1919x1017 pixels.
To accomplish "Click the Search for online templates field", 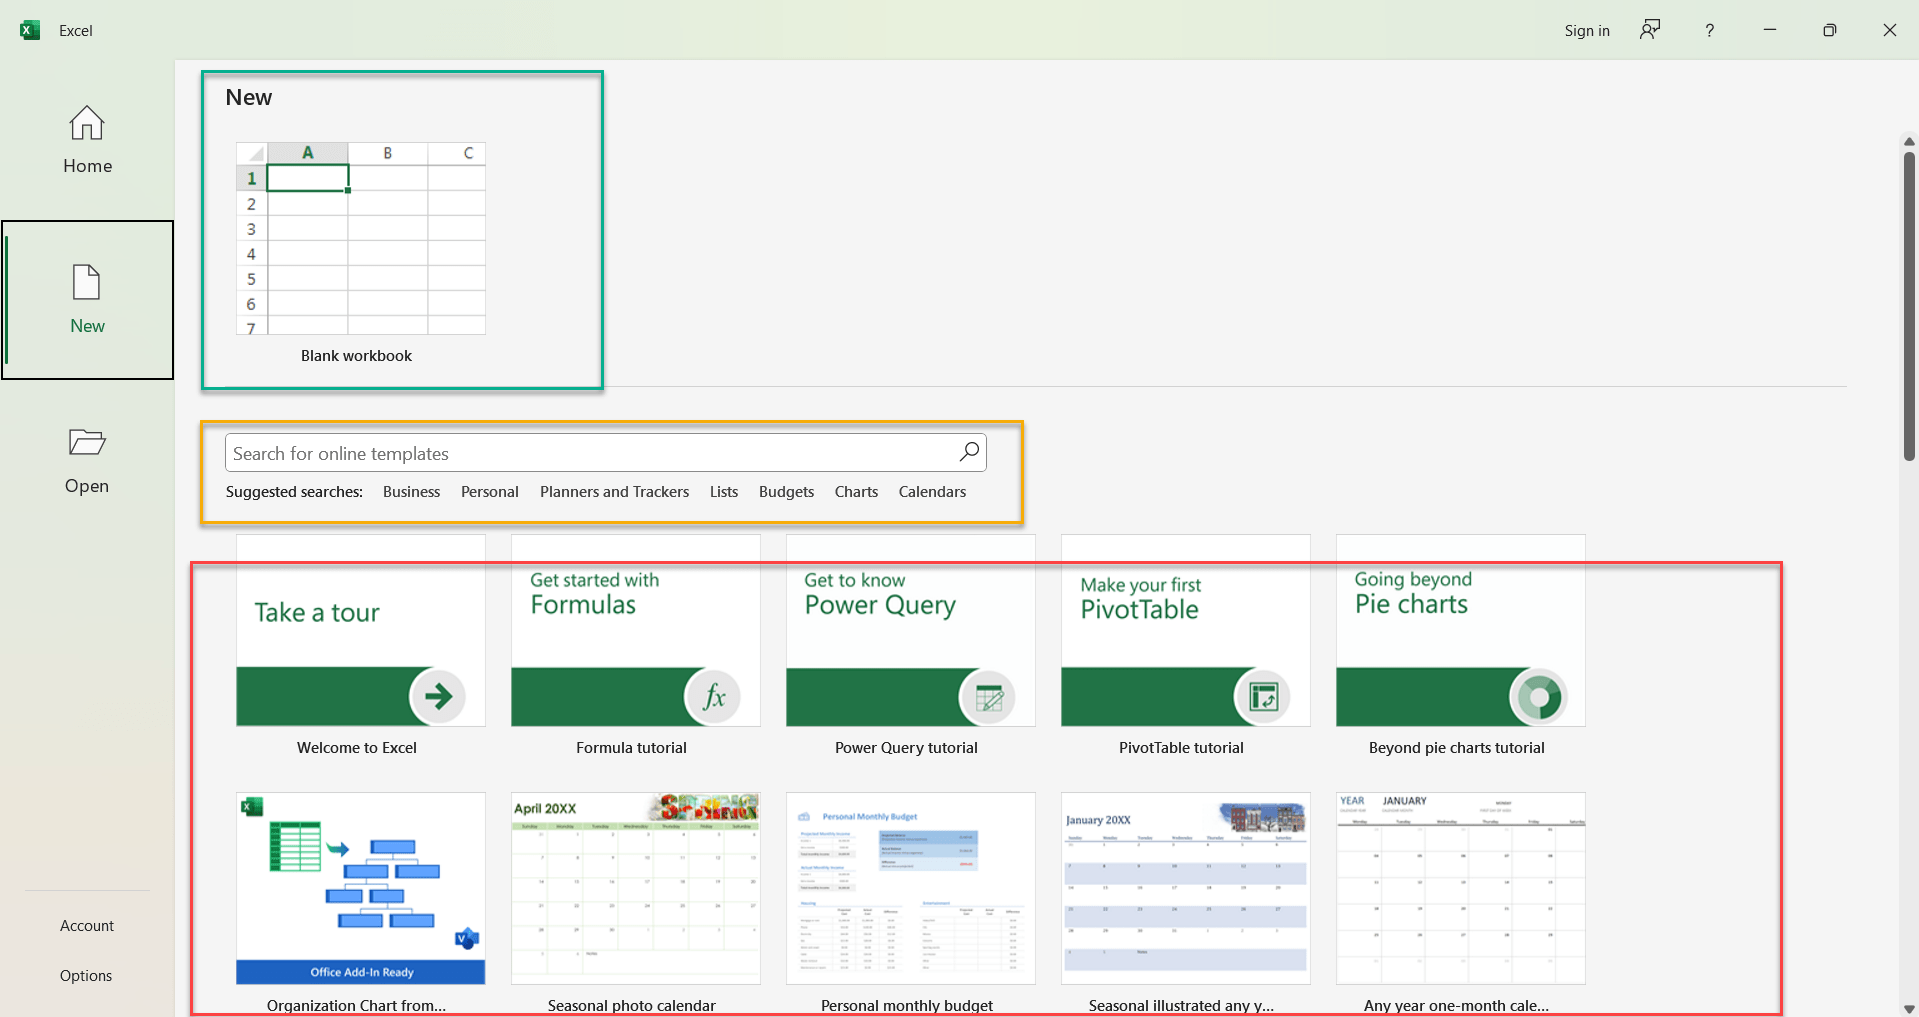I will tap(605, 453).
